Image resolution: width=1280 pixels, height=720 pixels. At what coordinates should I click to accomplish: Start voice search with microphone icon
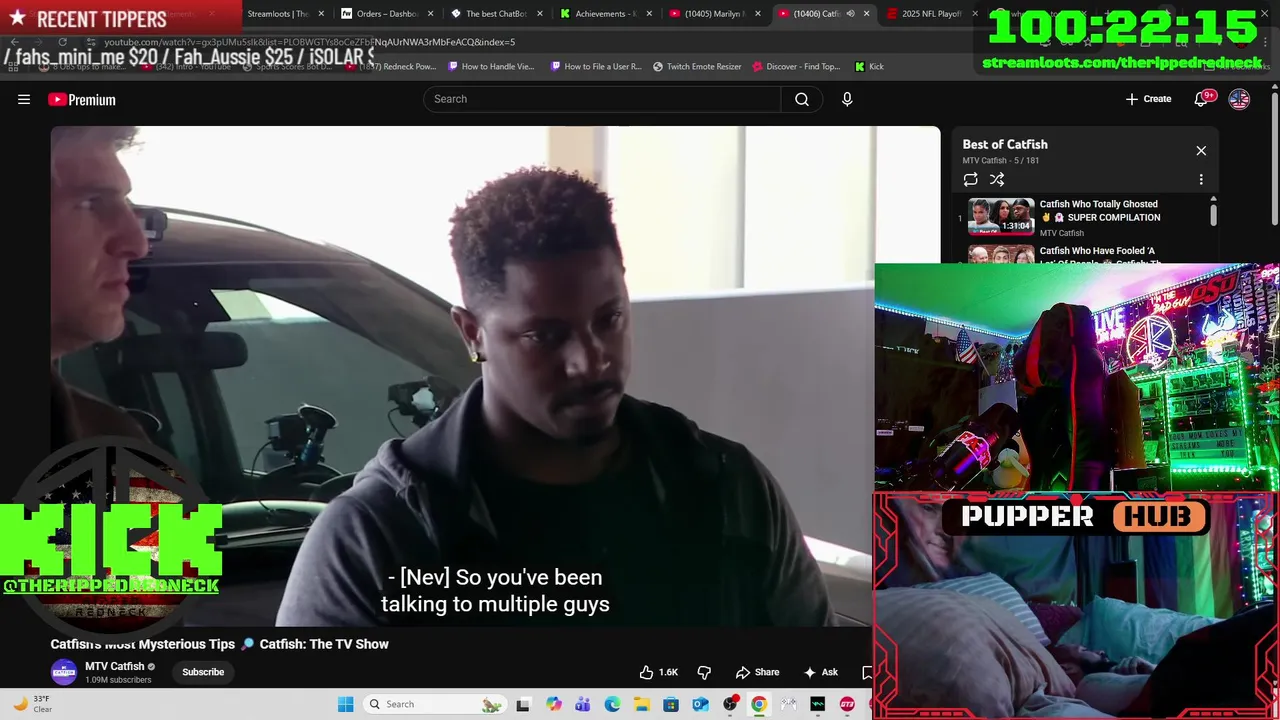[847, 99]
